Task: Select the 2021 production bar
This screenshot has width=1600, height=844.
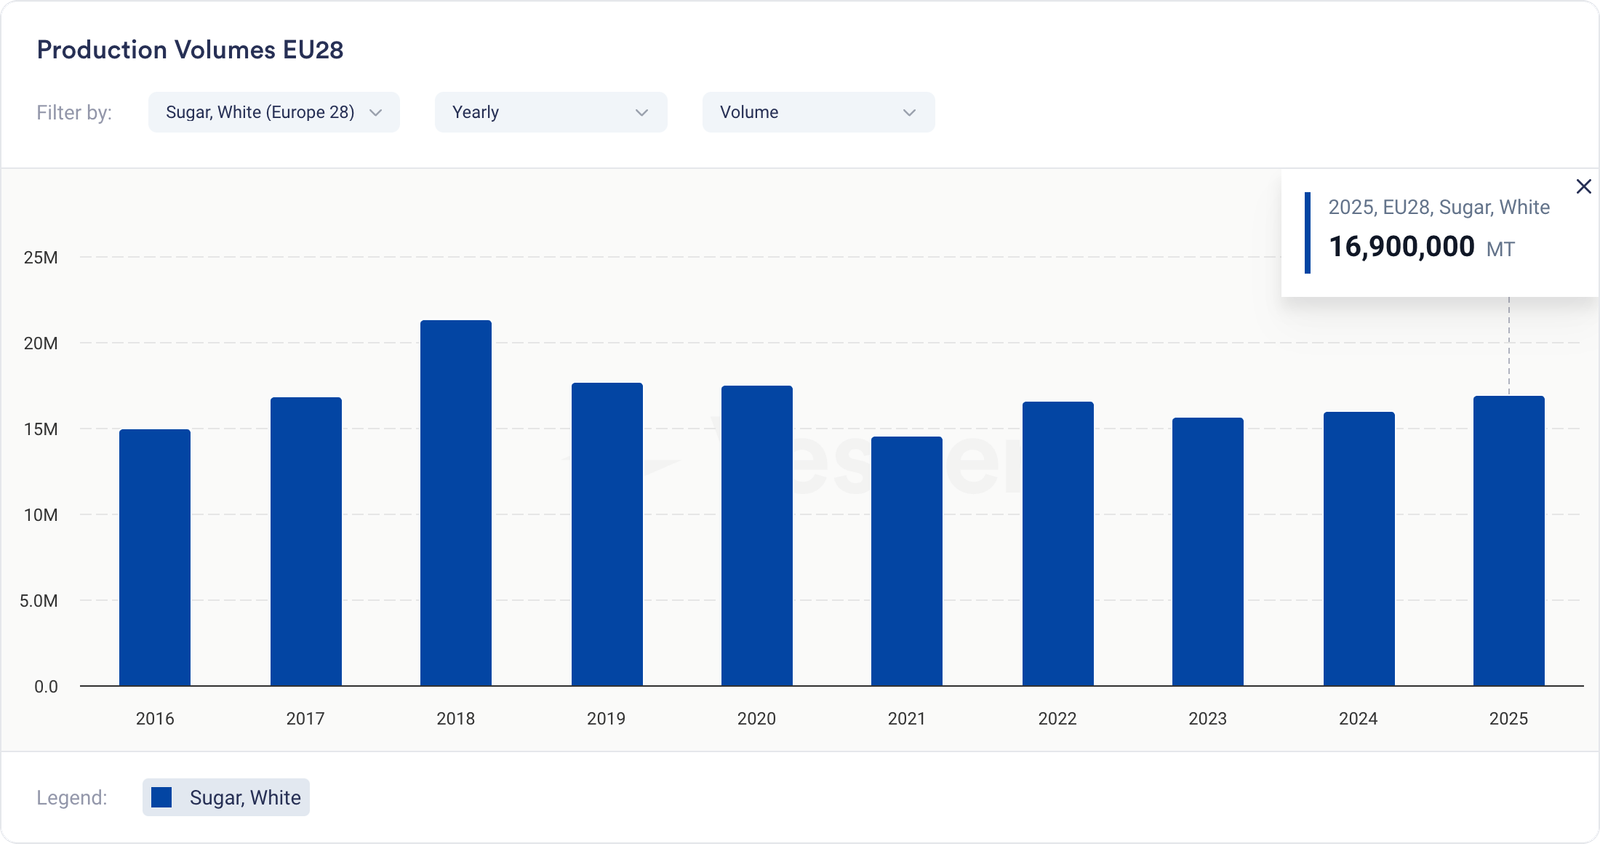Action: 907,561
